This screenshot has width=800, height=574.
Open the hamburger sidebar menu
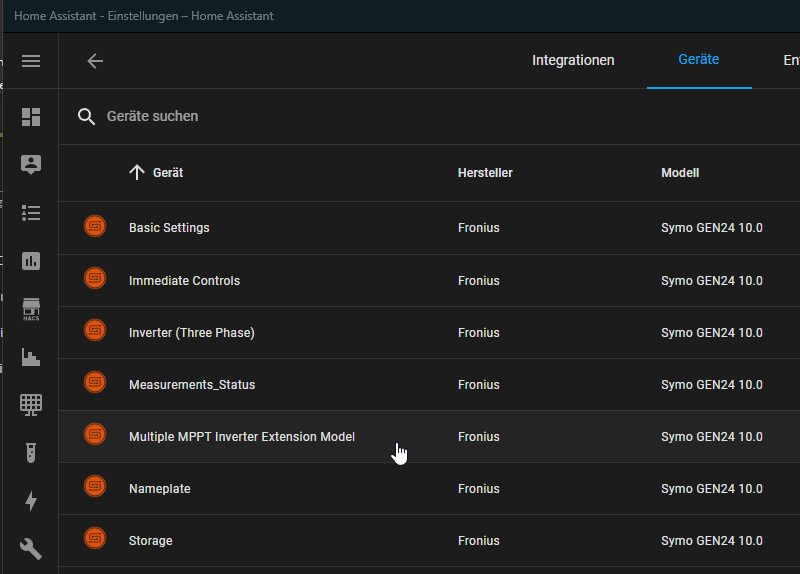[31, 61]
